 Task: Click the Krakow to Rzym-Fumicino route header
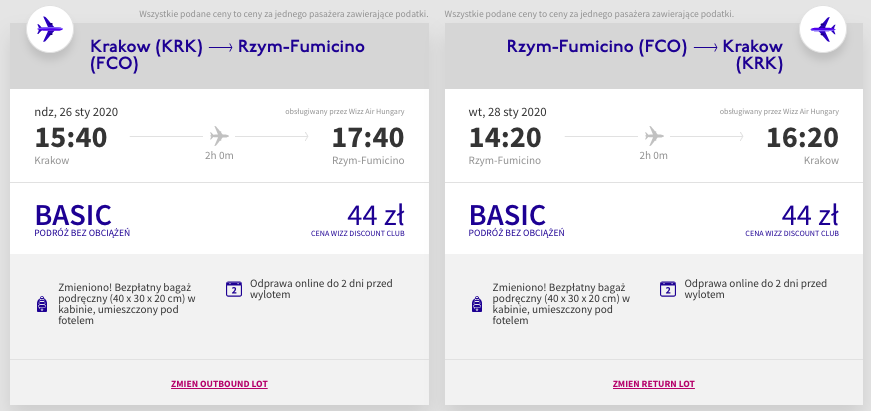coord(227,56)
